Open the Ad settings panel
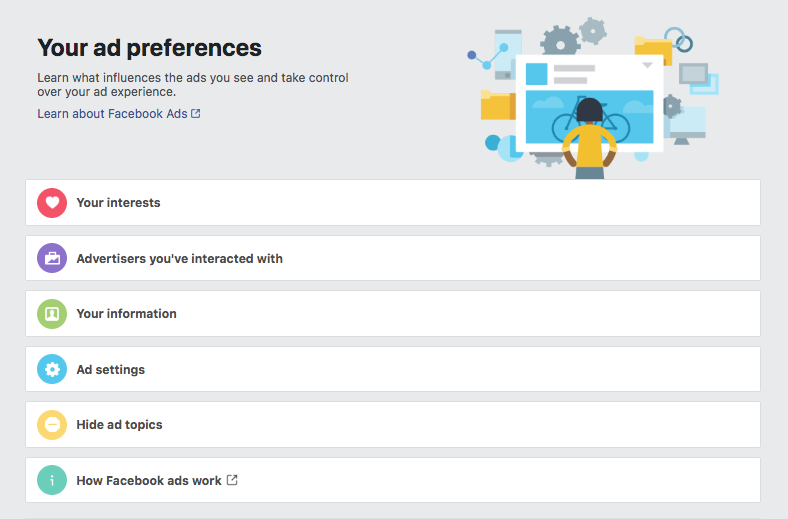This screenshot has width=788, height=519. [x=392, y=369]
